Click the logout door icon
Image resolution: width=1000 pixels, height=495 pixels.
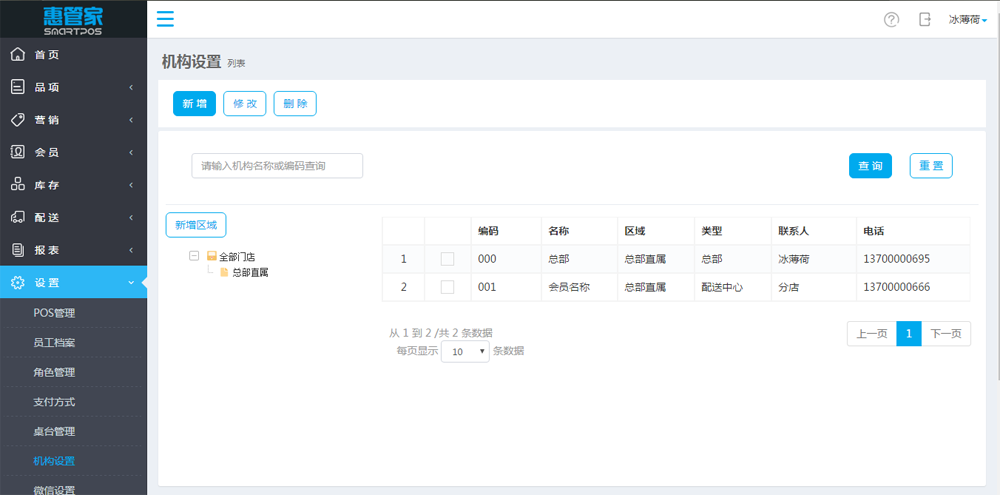pos(925,19)
